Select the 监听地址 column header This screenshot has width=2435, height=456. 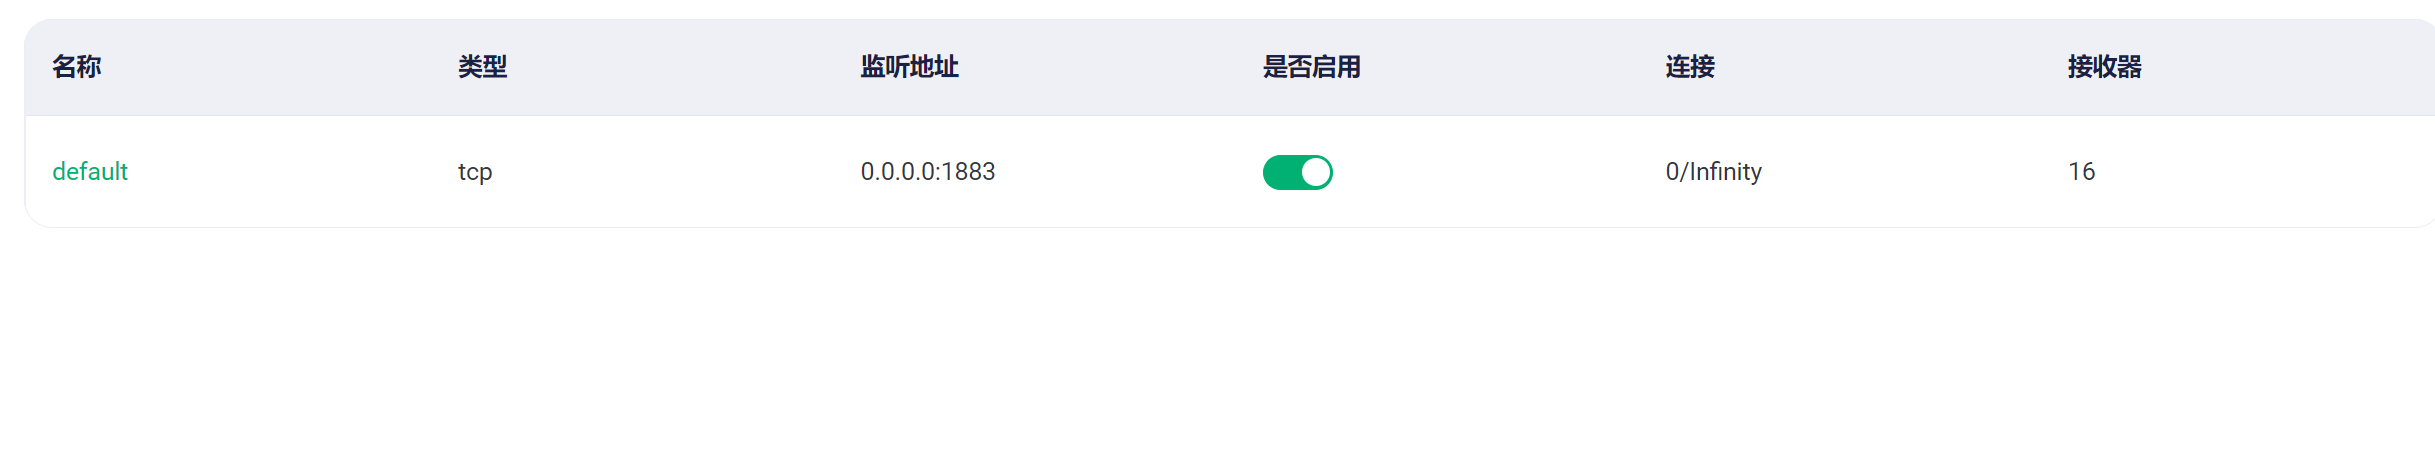(x=910, y=67)
